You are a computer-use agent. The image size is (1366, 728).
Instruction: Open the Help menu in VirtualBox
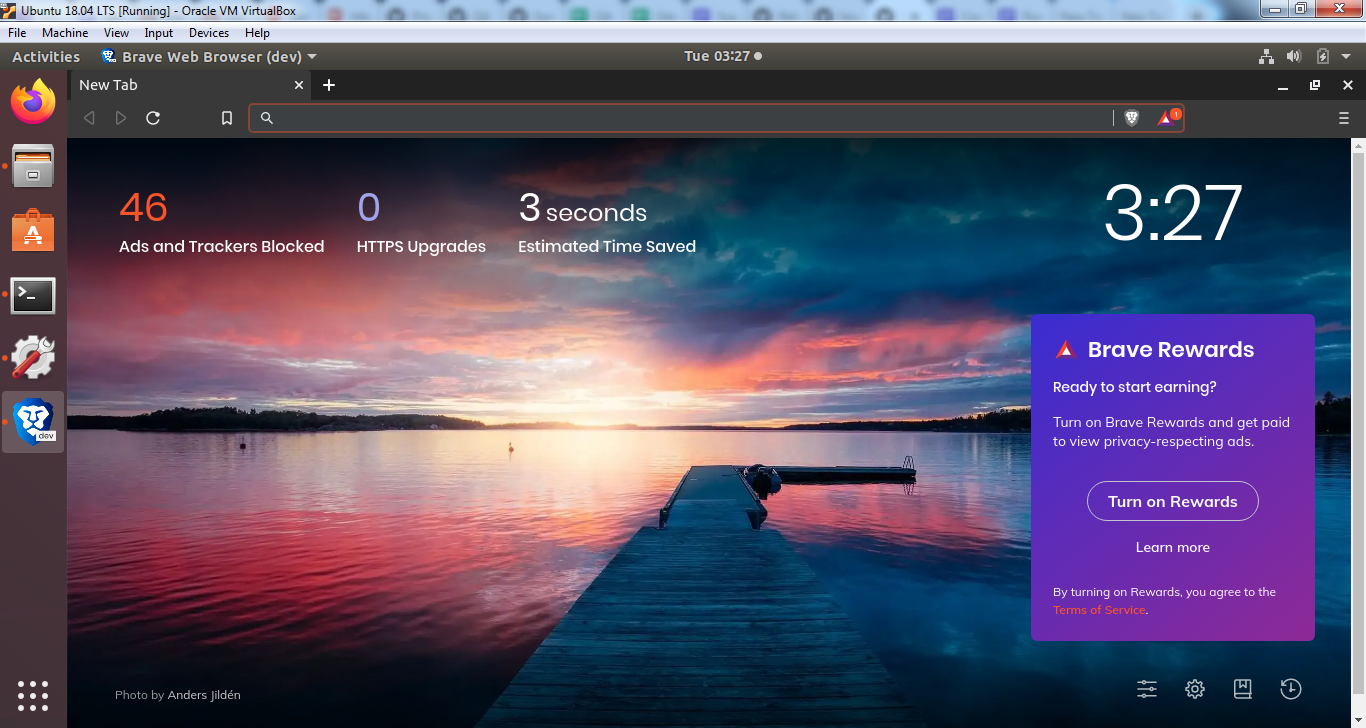tap(257, 33)
